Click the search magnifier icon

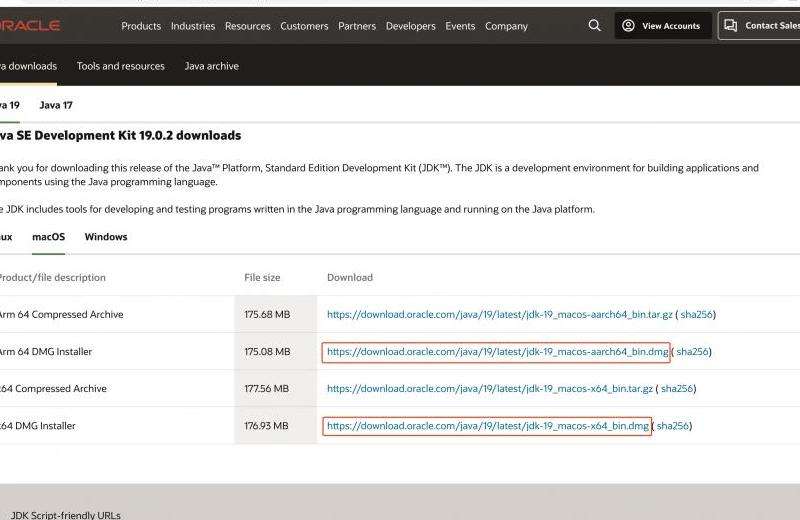point(595,26)
